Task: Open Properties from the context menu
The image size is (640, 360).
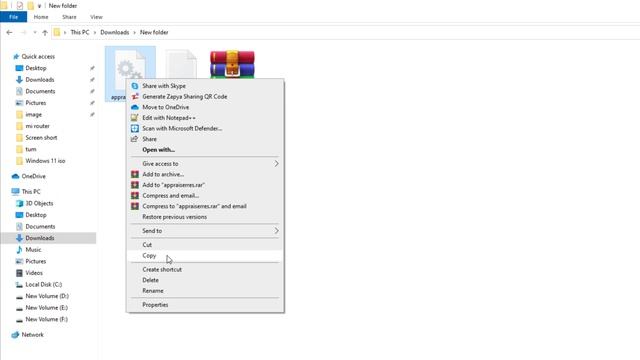Action: [x=205, y=305]
